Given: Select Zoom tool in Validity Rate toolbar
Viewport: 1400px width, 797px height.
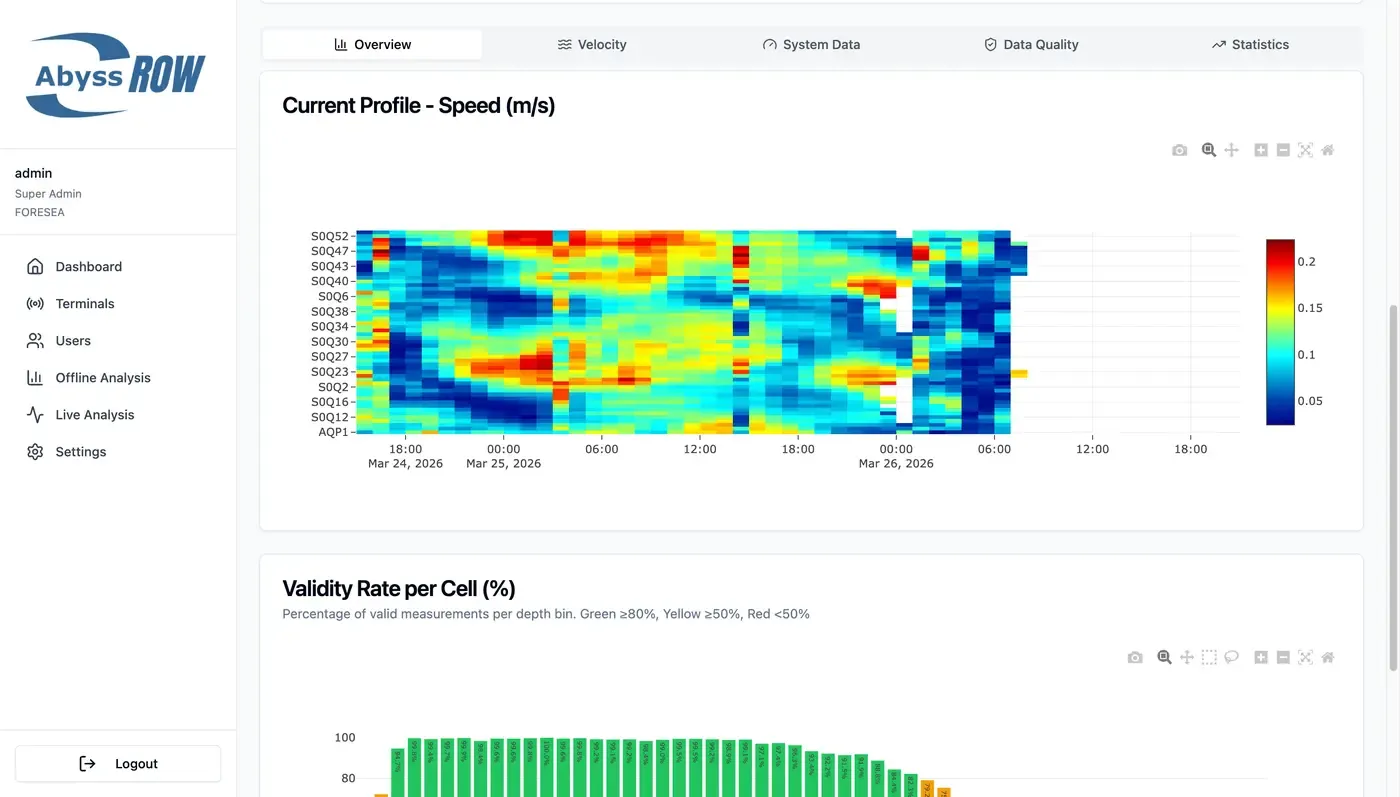Looking at the screenshot, I should tap(1164, 657).
